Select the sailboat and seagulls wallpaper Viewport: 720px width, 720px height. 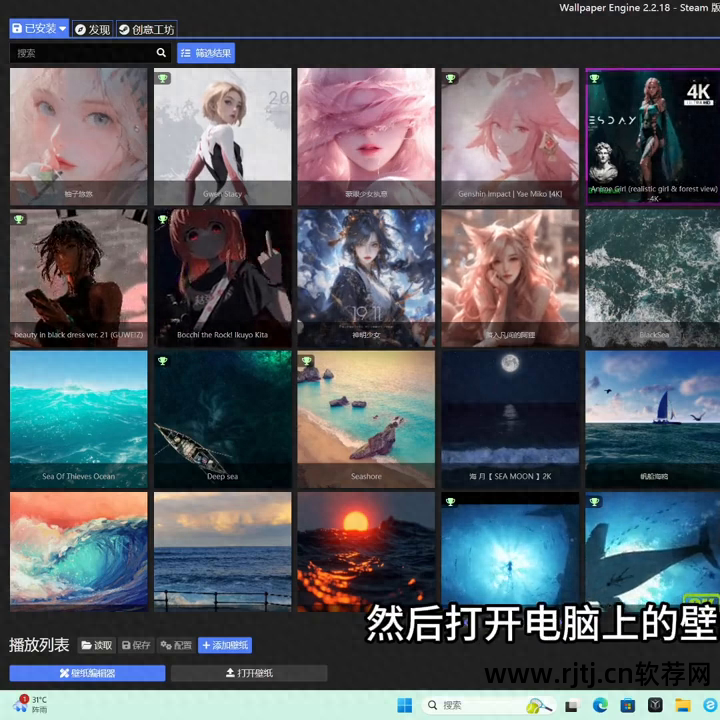click(653, 419)
